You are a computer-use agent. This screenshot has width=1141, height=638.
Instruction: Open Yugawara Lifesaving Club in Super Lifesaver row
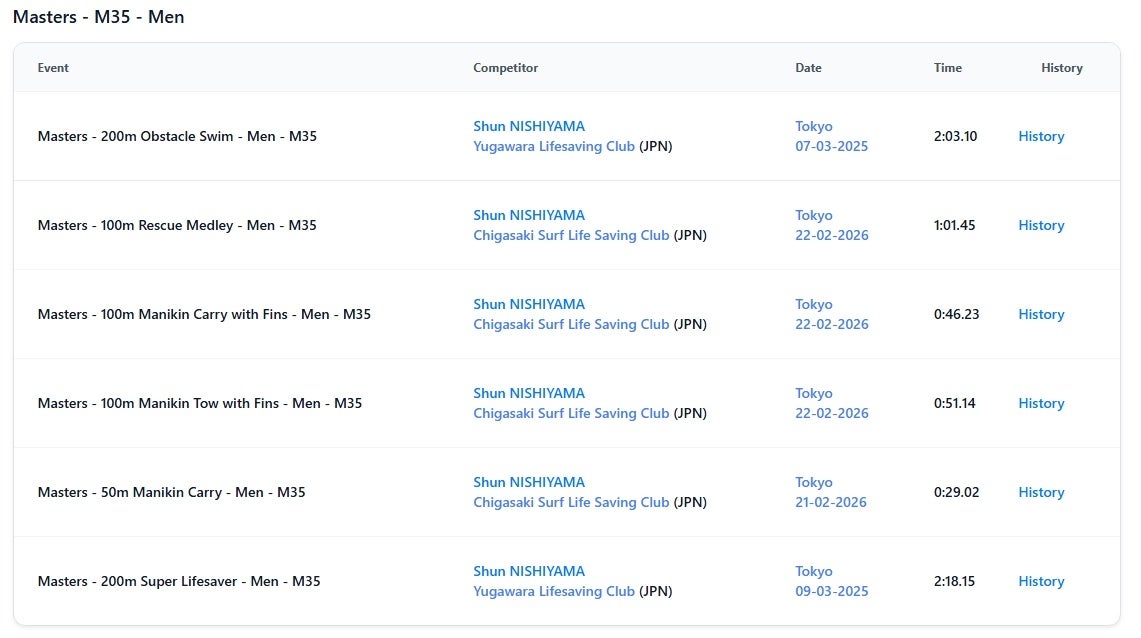point(554,592)
